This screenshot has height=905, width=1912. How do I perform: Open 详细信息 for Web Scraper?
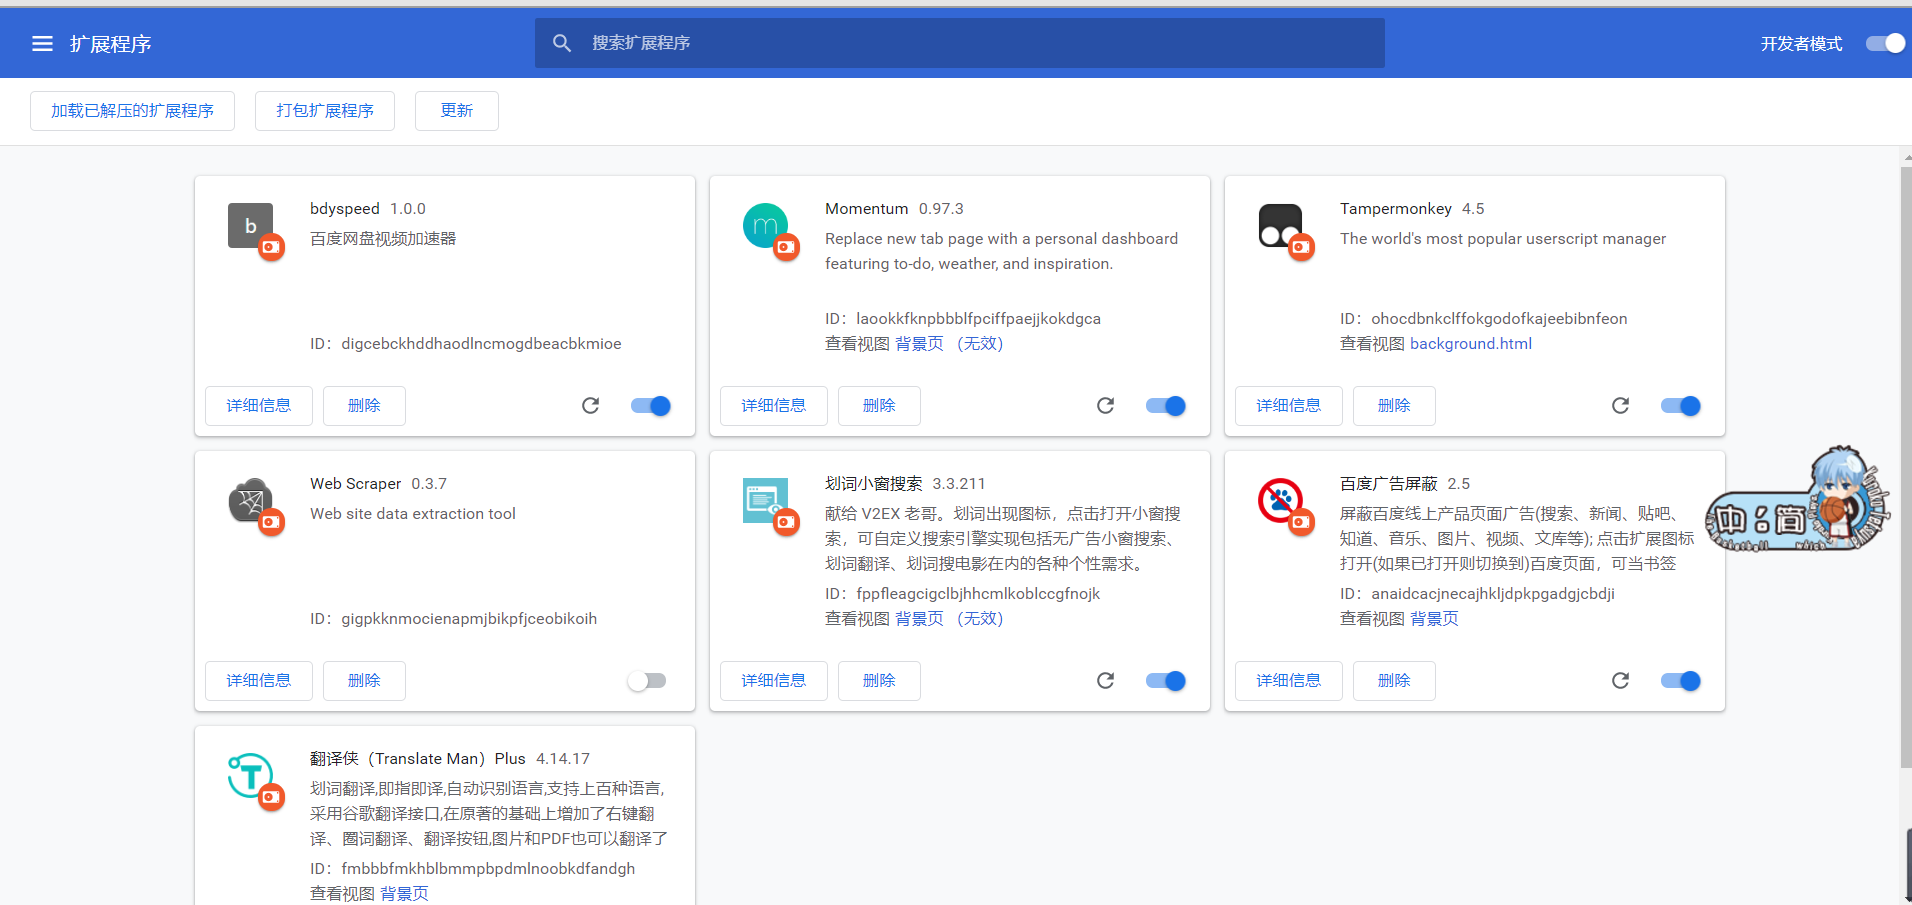(259, 680)
